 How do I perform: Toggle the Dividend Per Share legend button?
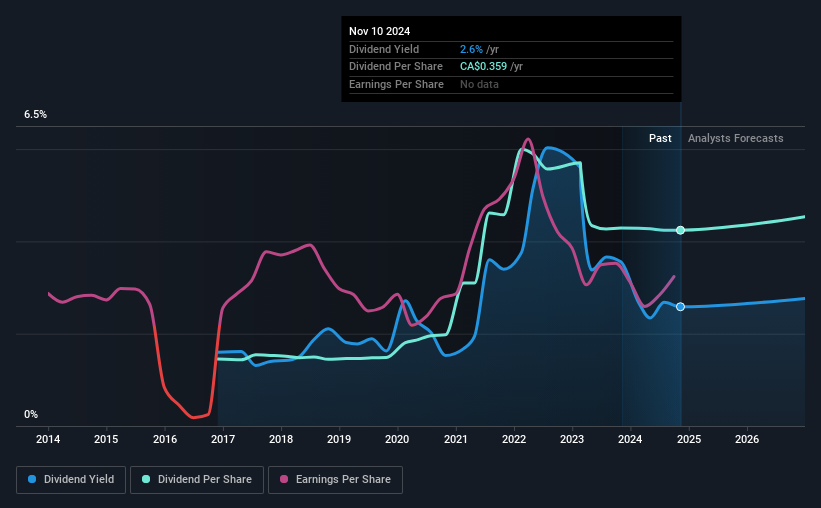pos(197,480)
